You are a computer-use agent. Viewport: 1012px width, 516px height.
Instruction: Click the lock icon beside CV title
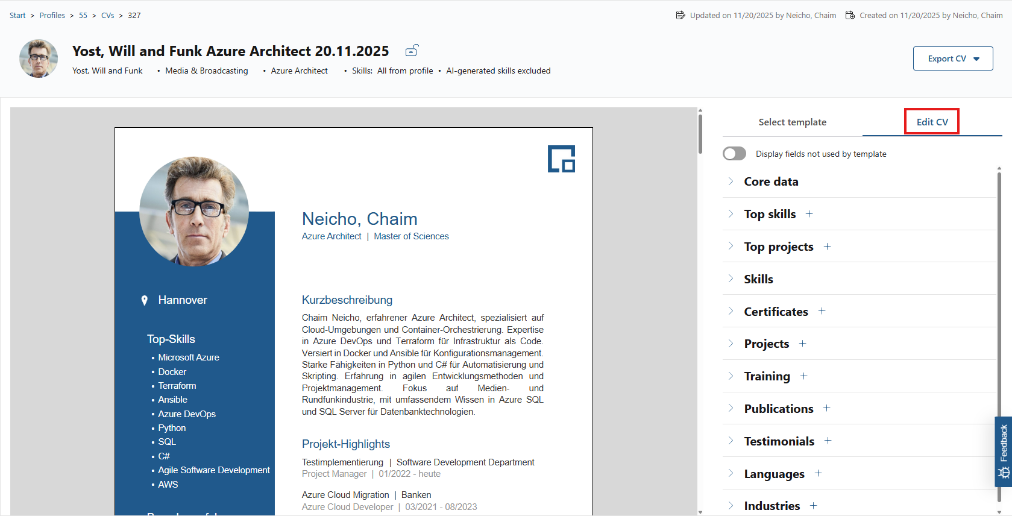(412, 50)
